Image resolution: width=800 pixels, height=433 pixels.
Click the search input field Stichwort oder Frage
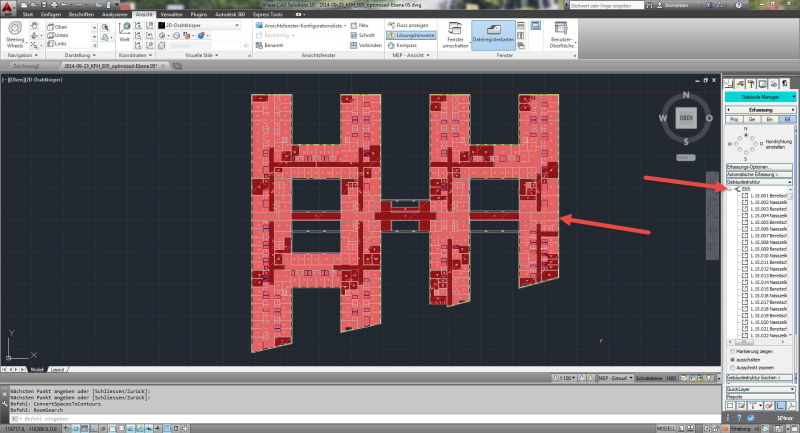[606, 5]
